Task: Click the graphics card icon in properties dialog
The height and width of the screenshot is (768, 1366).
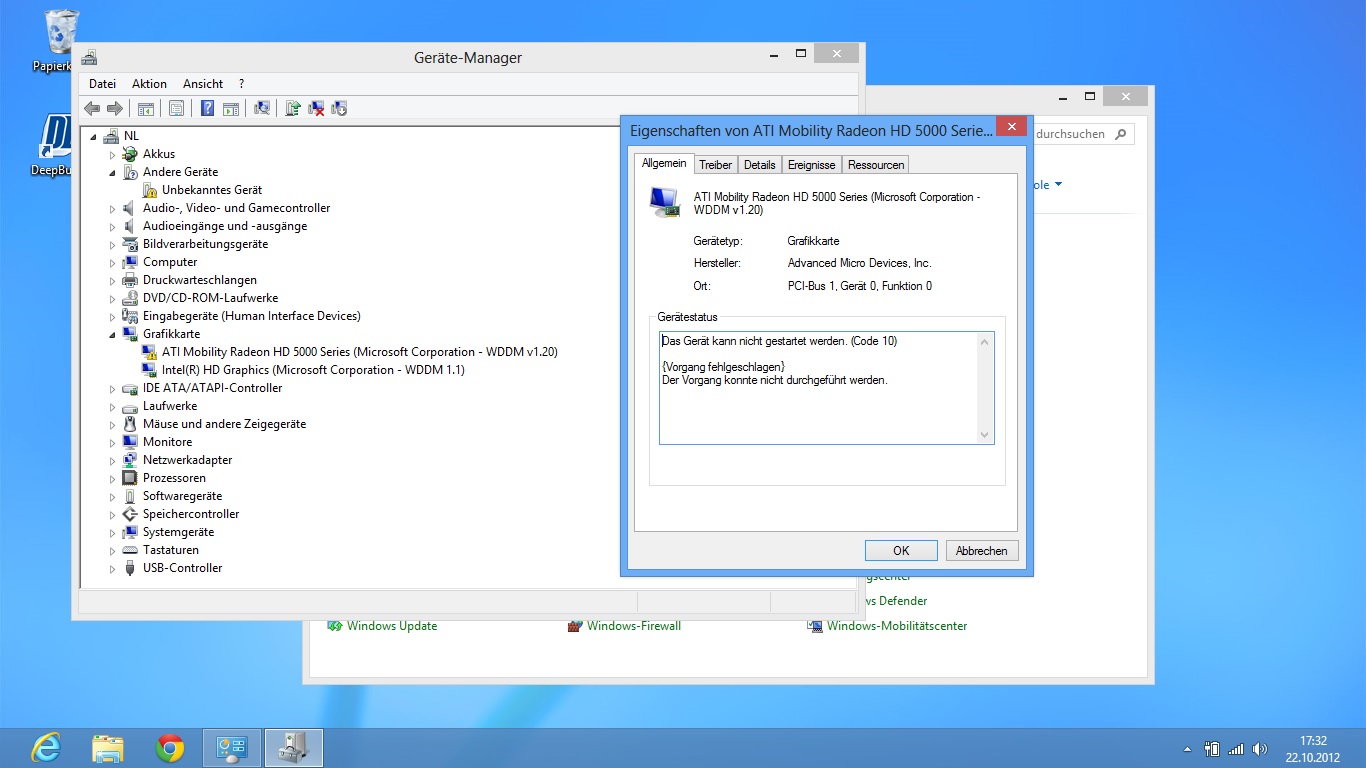Action: 664,203
